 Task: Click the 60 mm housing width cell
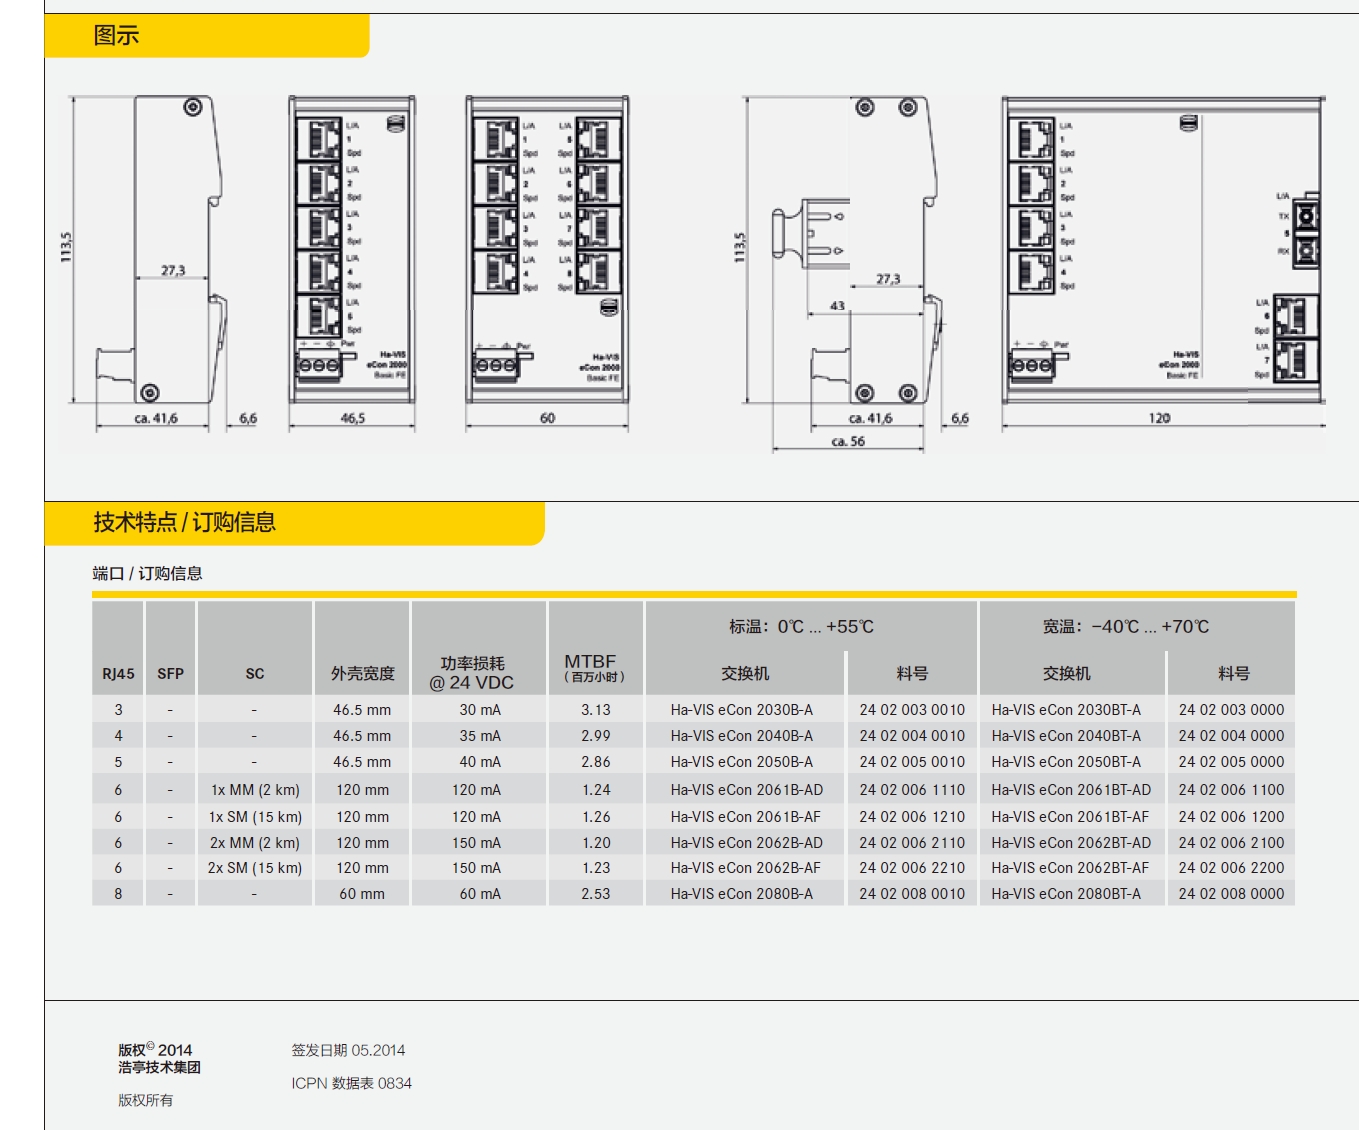[x=362, y=894]
